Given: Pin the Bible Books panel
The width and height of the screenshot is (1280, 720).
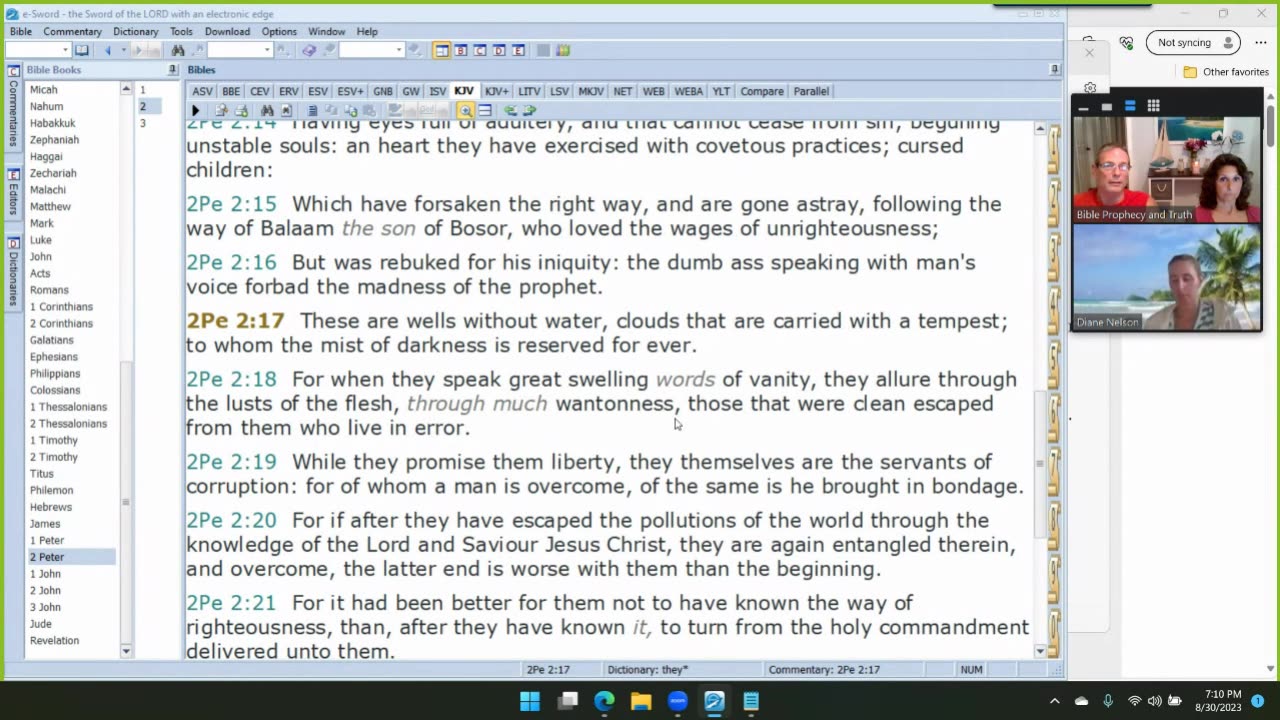Looking at the screenshot, I should tap(174, 70).
